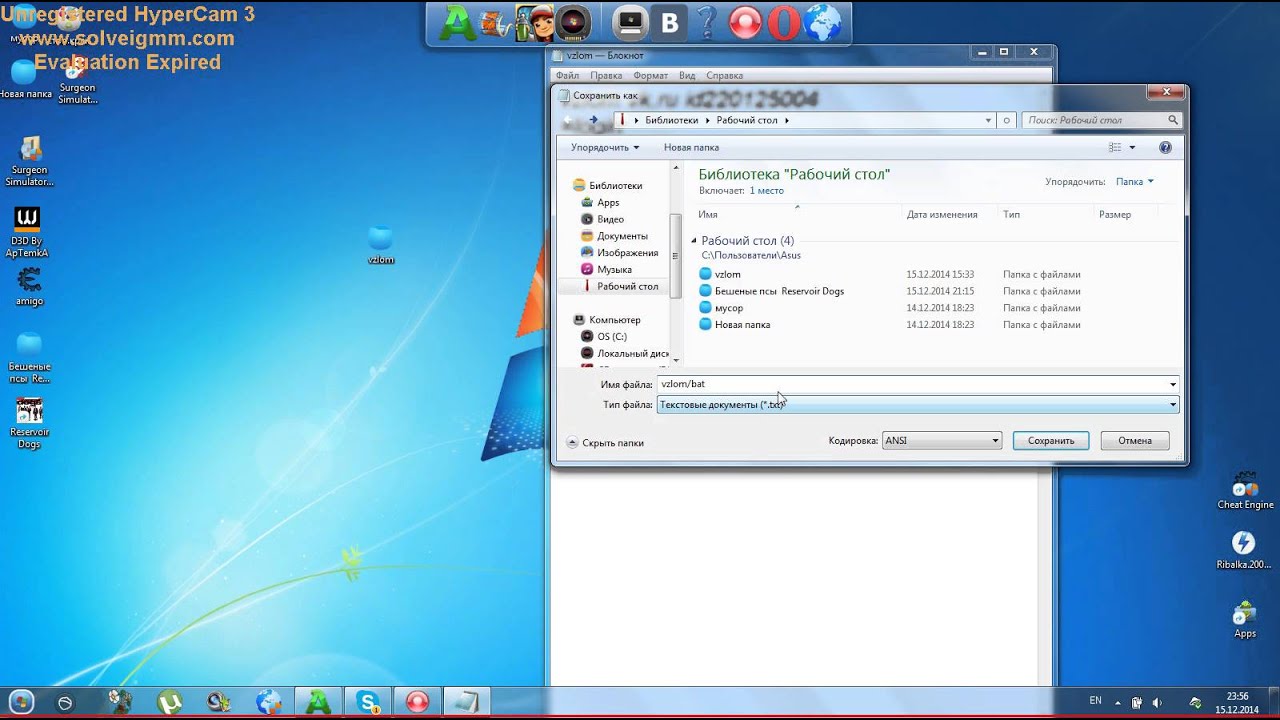
Task: Open the Тип файла dropdown
Action: (x=918, y=405)
